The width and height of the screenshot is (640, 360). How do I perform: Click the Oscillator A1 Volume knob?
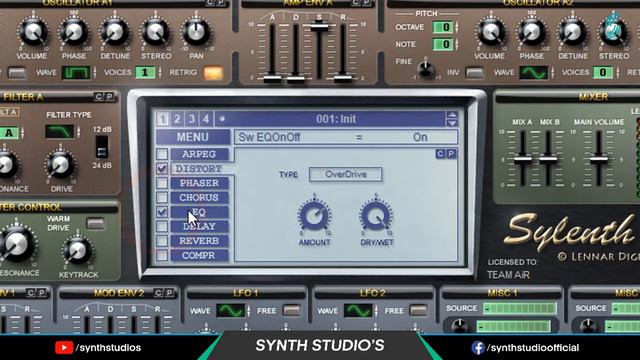pos(33,32)
